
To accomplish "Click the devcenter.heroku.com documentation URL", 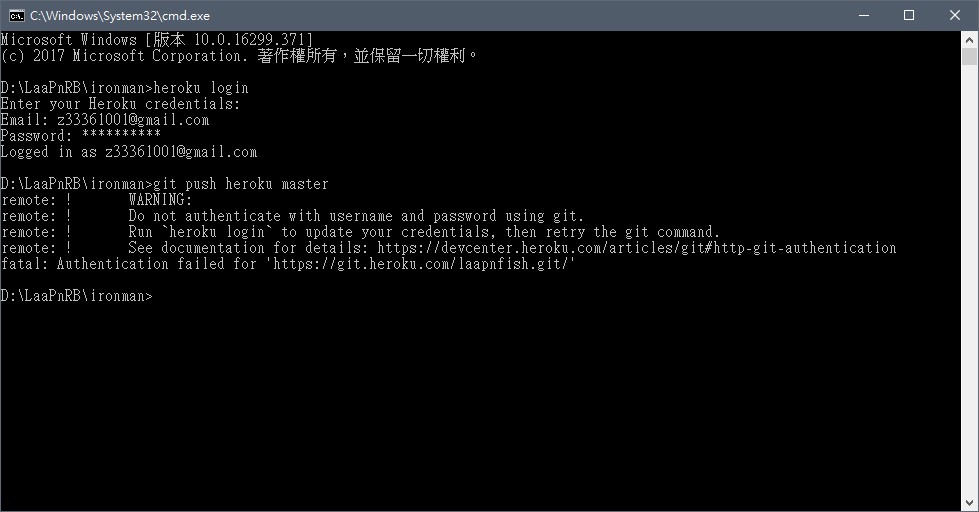I will (x=637, y=248).
